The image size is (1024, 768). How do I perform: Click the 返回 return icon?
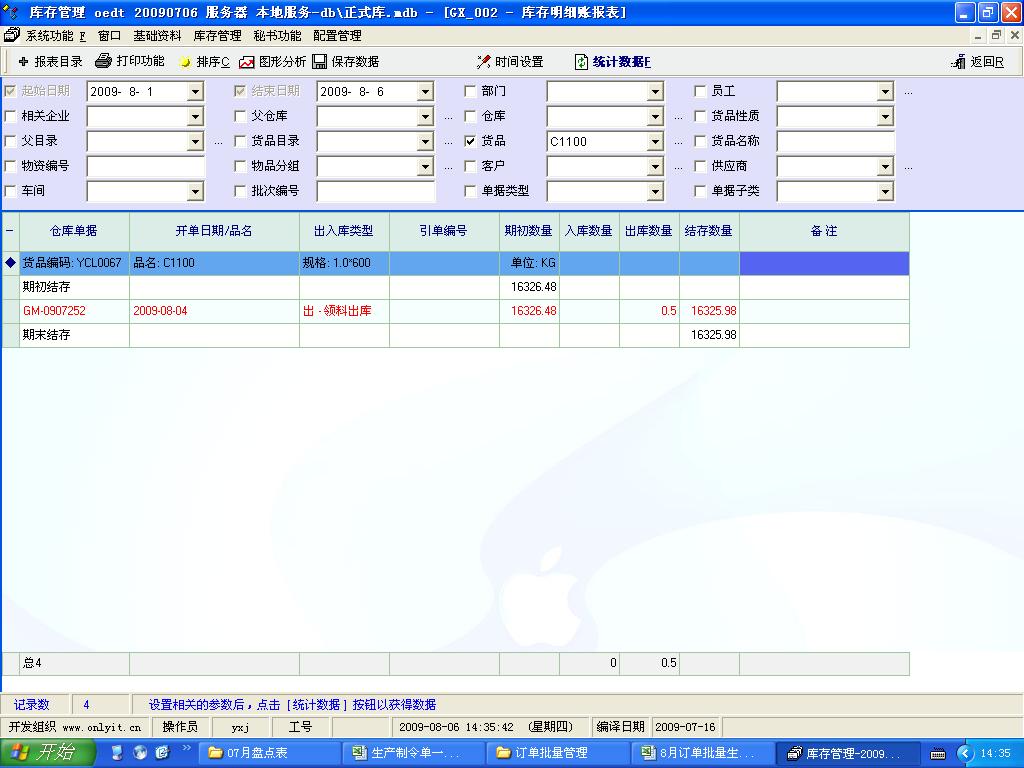point(958,62)
